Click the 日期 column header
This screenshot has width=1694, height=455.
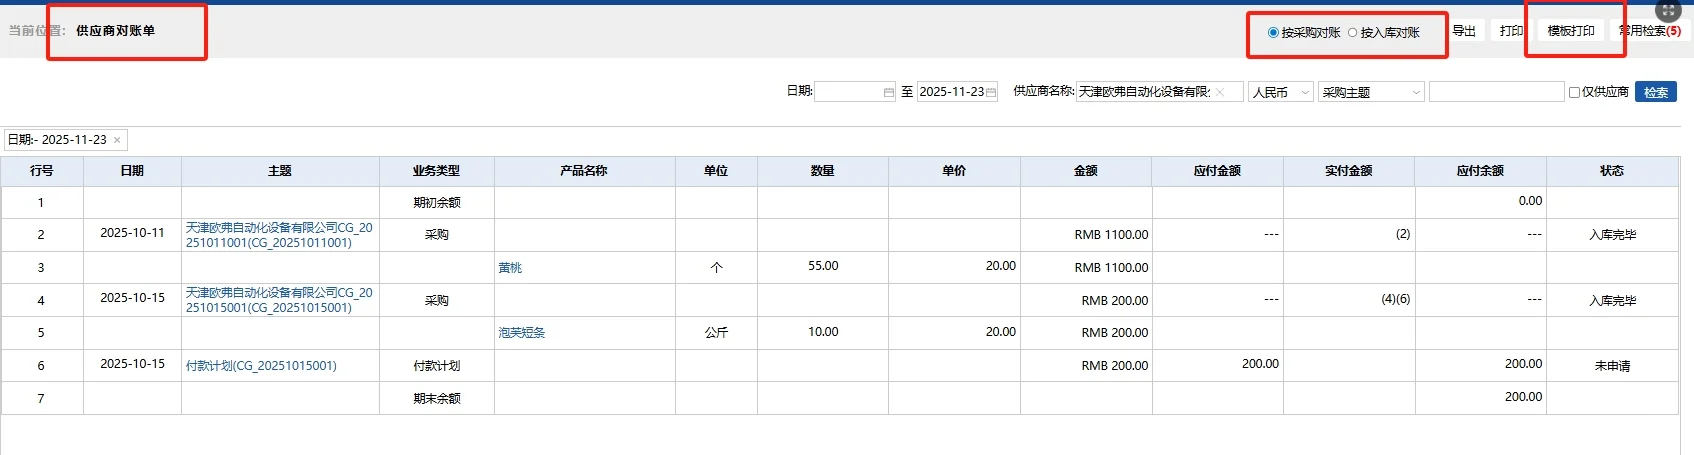[132, 171]
